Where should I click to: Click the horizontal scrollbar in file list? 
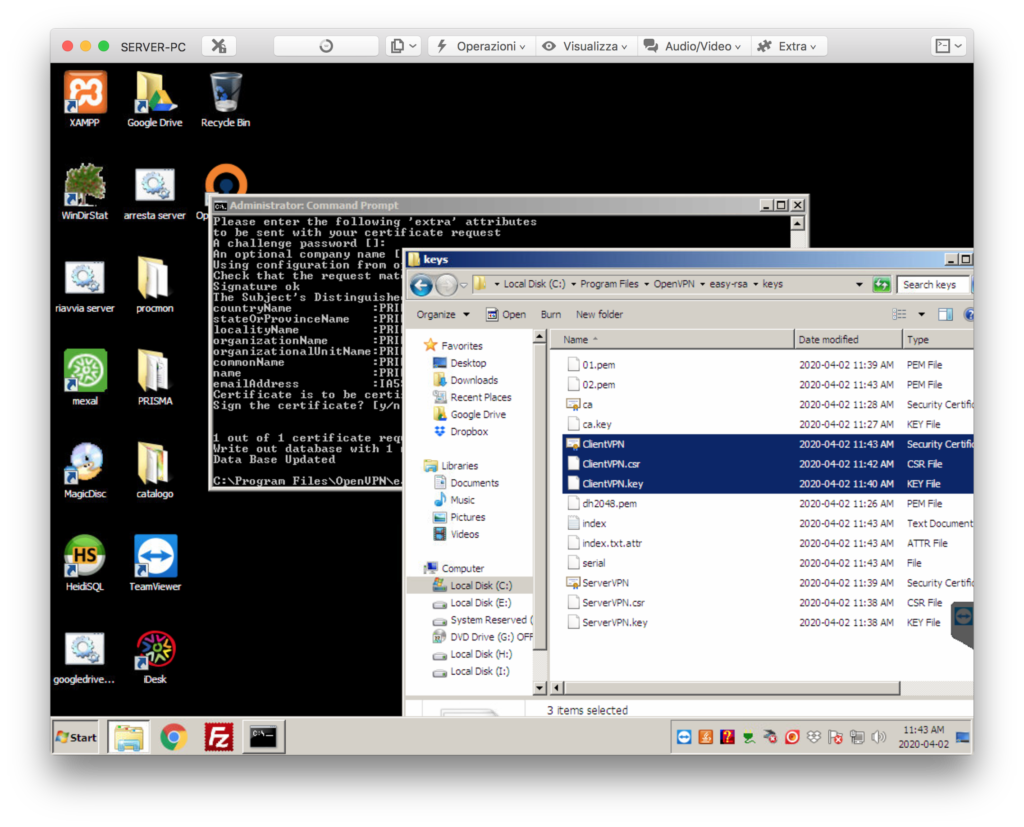click(x=731, y=688)
